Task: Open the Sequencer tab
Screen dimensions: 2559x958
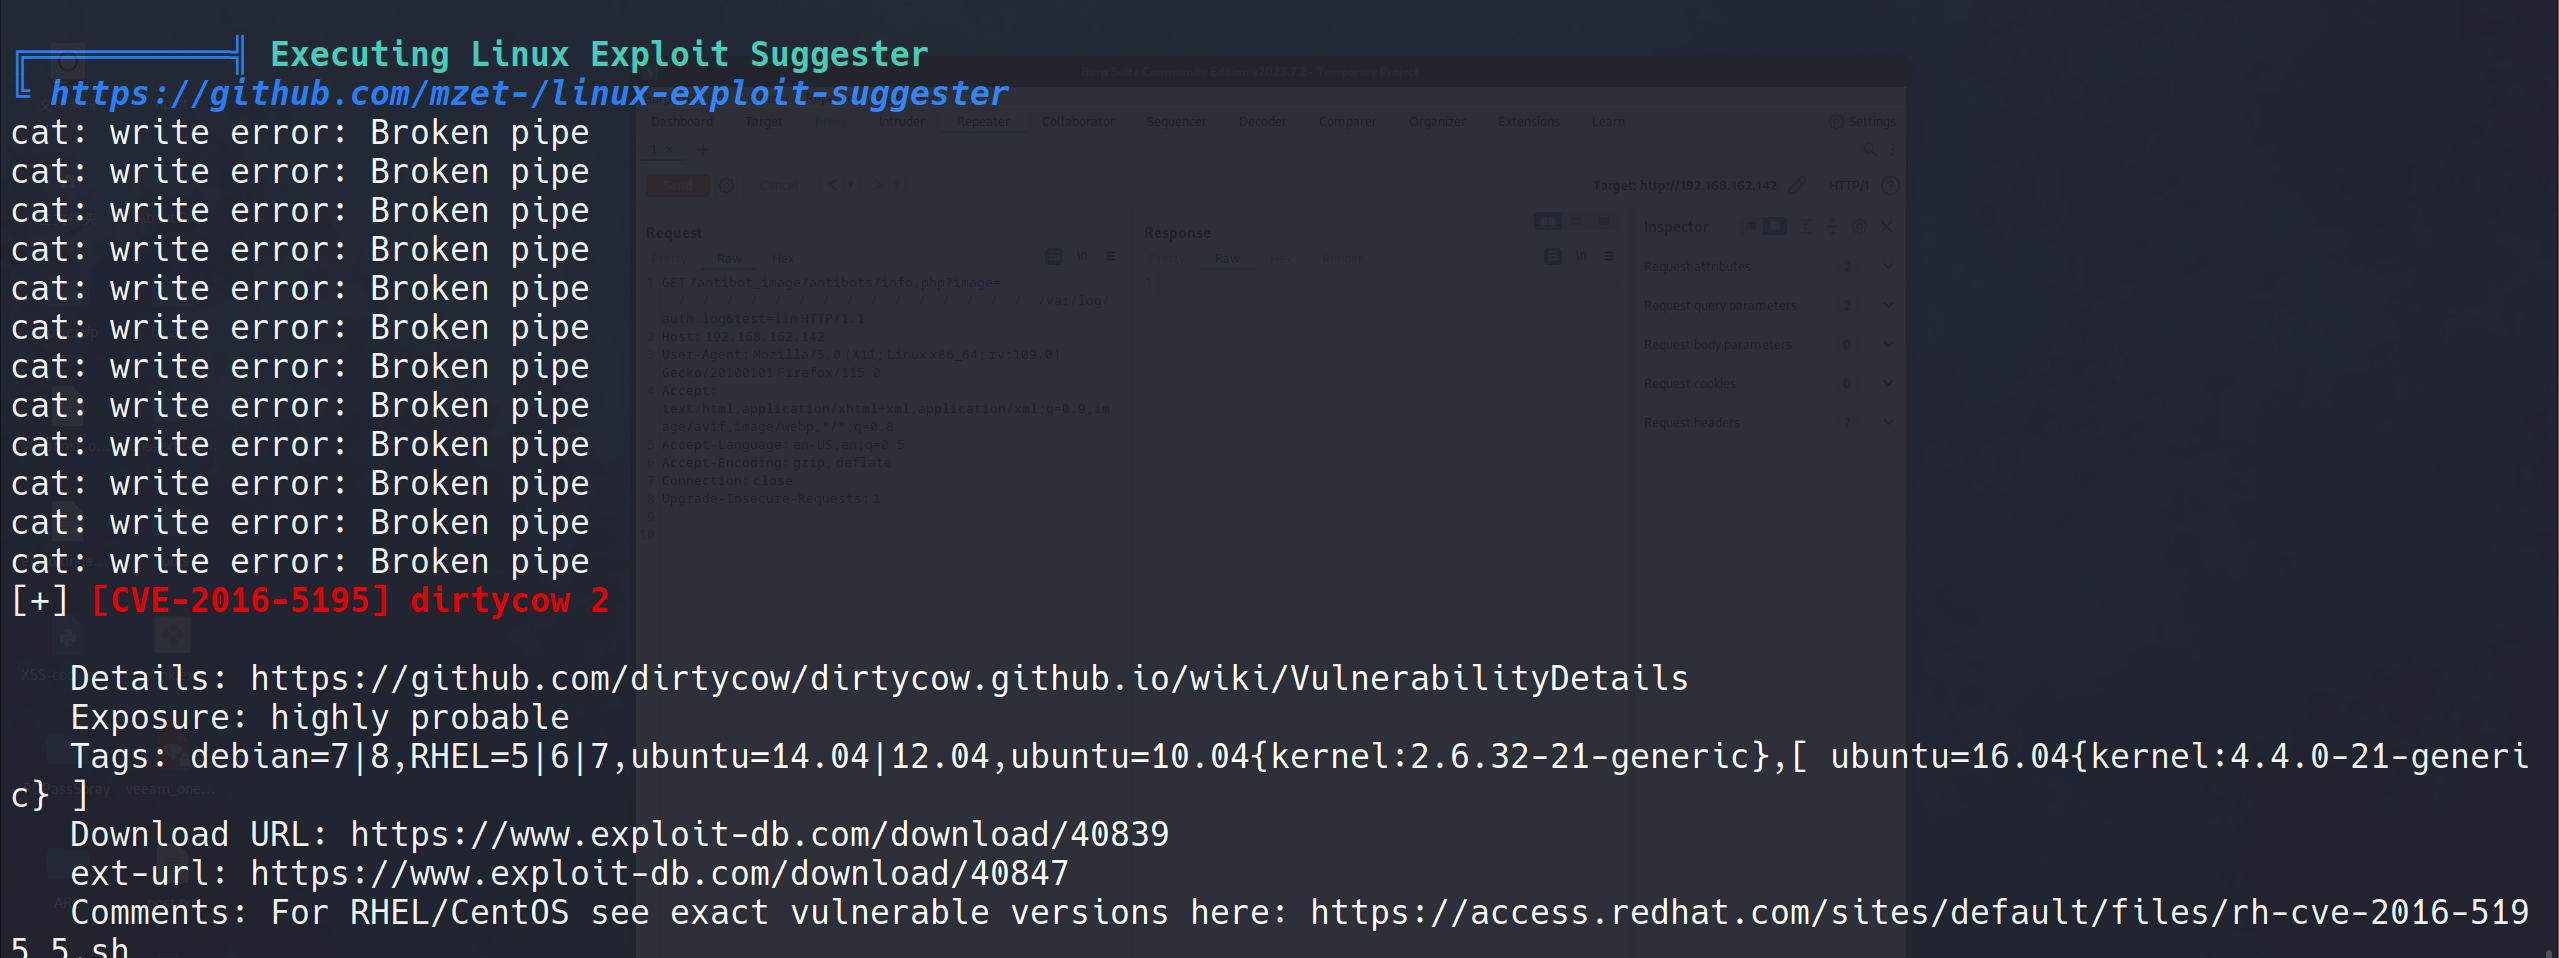Action: pyautogui.click(x=1175, y=122)
